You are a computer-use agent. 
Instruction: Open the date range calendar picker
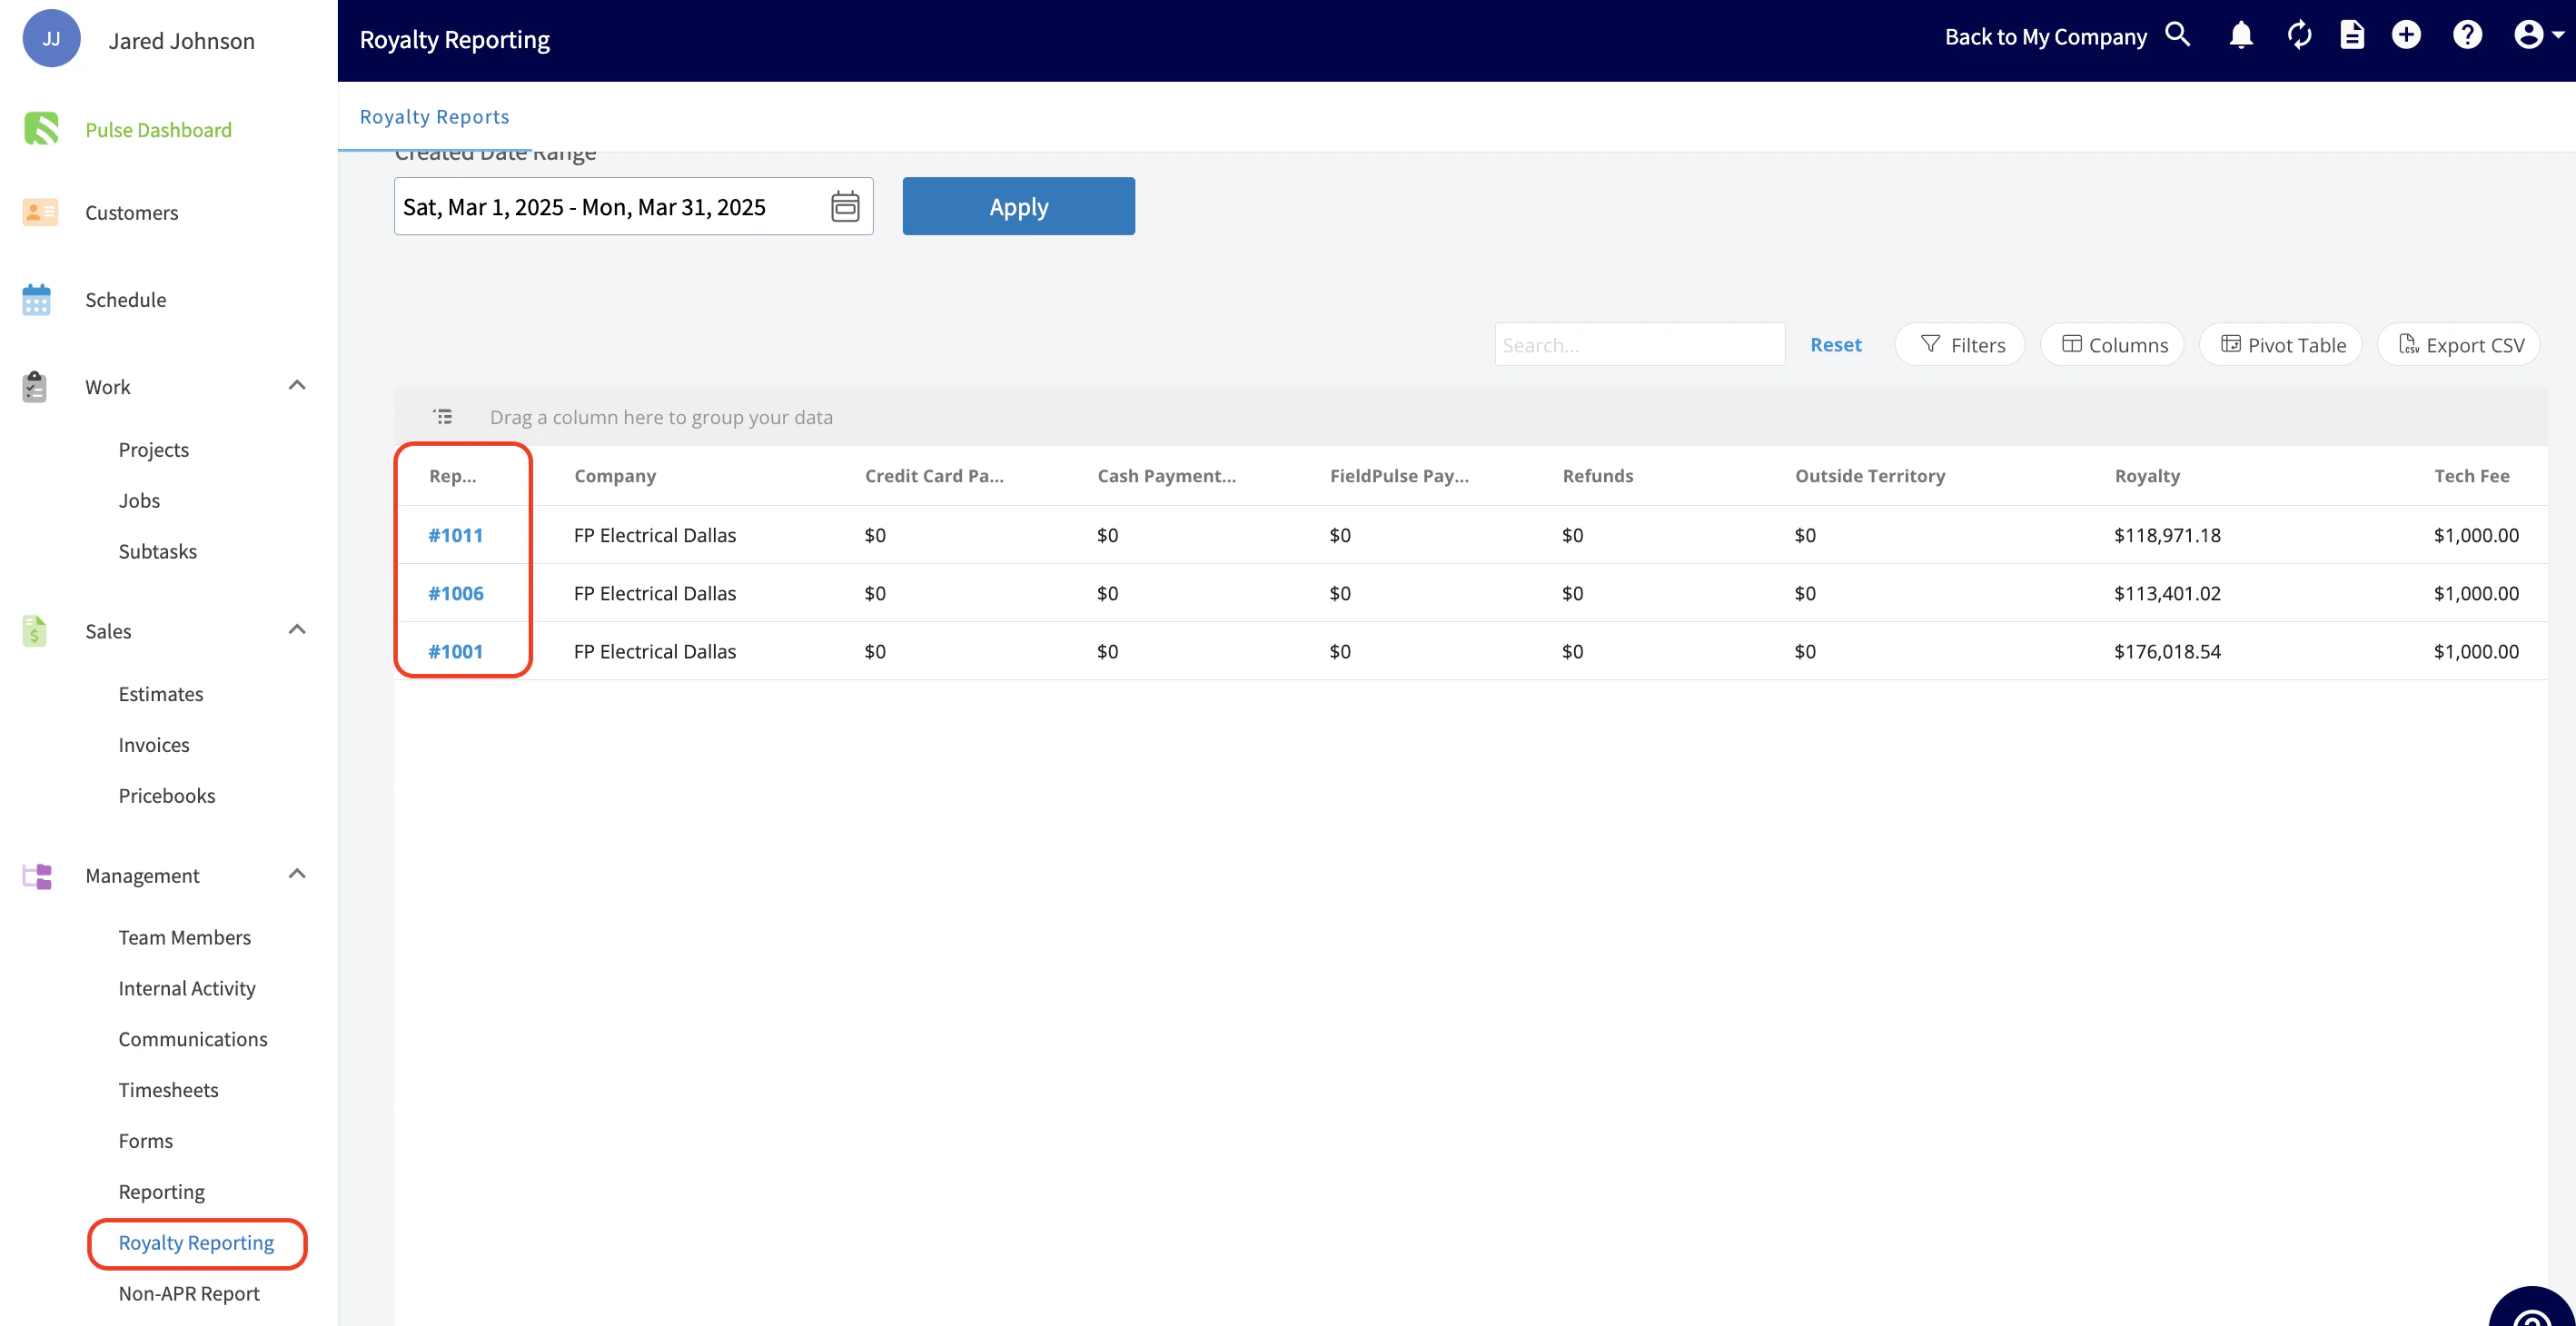(845, 206)
